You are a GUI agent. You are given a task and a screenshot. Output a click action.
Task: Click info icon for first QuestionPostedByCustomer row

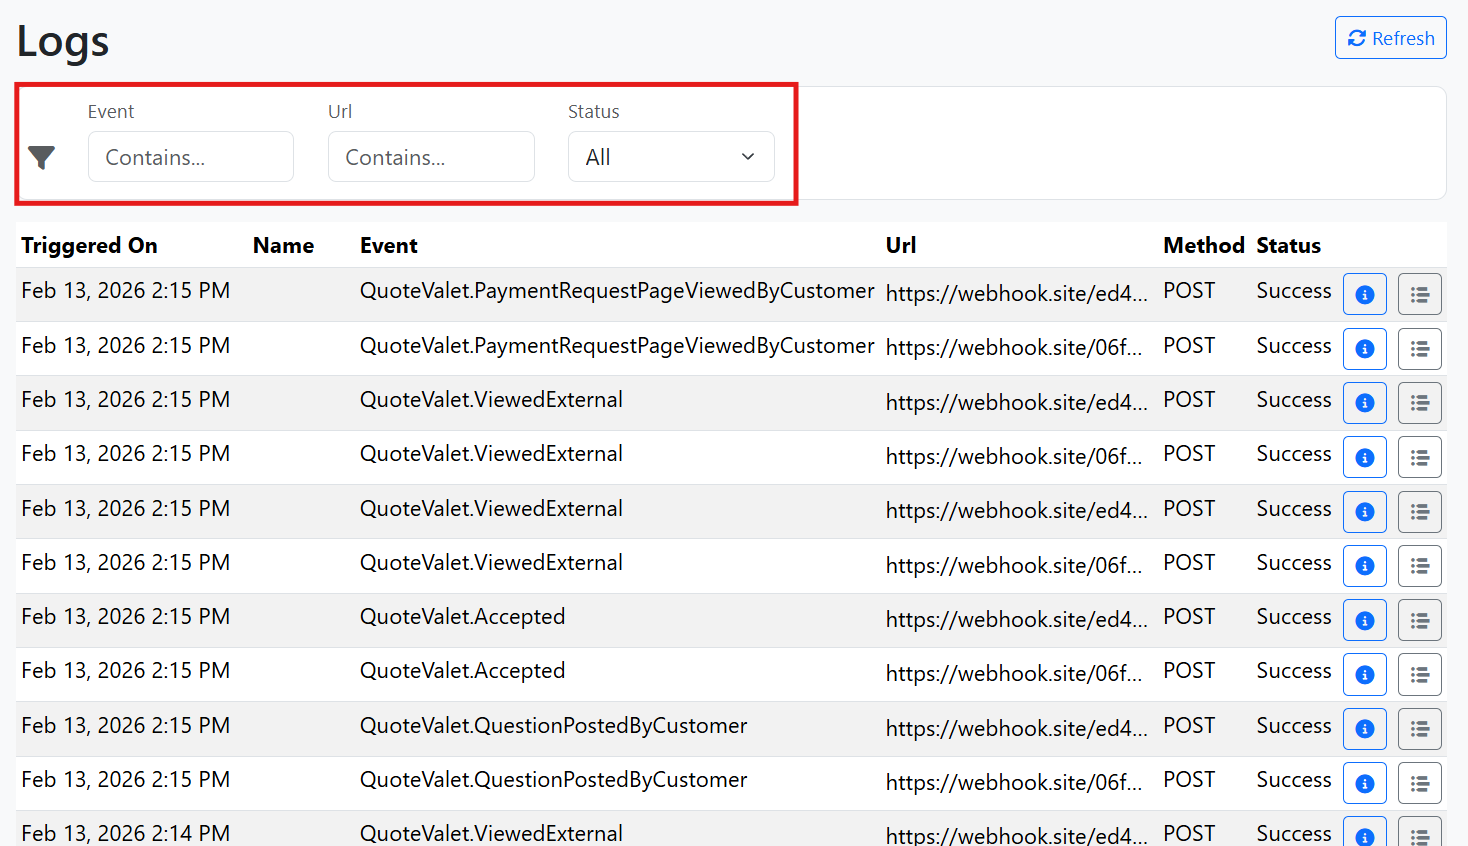pyautogui.click(x=1364, y=729)
